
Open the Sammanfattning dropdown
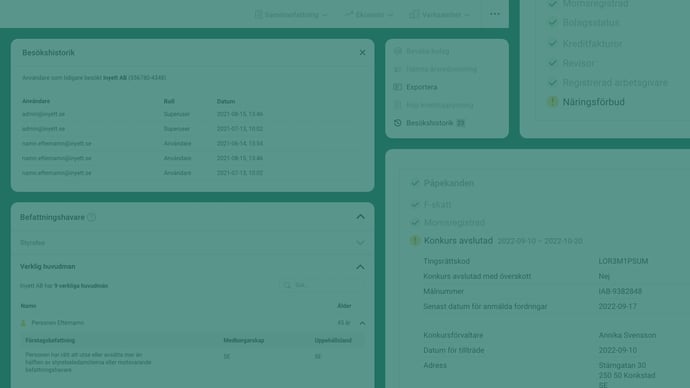click(x=291, y=15)
